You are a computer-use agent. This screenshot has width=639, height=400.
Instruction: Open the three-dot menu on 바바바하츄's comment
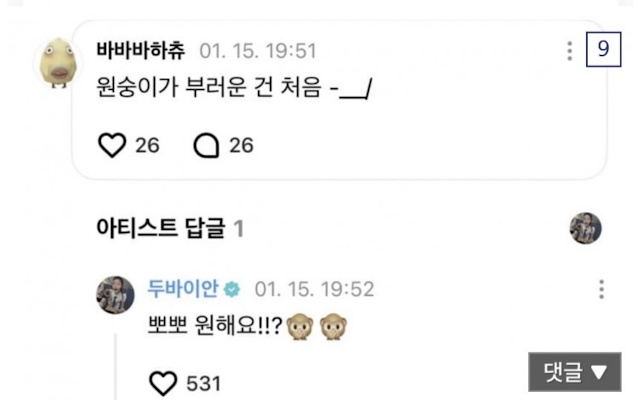click(x=569, y=51)
